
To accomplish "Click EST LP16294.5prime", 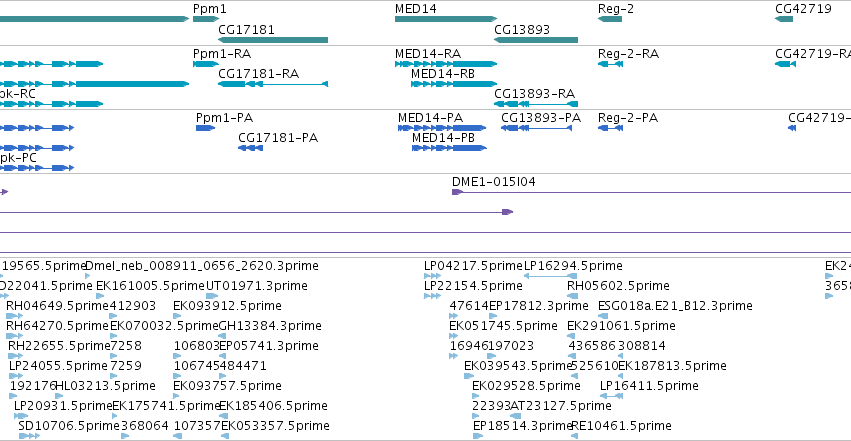I will 573,266.
